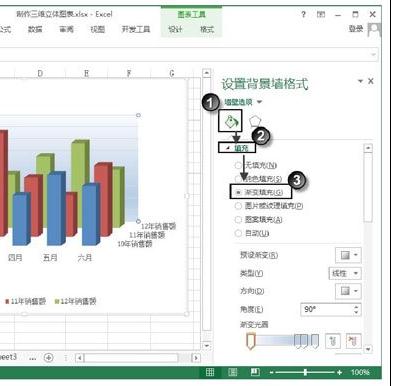Click the 12年销售额 legend entry
Image resolution: width=403 pixels, height=386 pixels.
click(x=76, y=301)
